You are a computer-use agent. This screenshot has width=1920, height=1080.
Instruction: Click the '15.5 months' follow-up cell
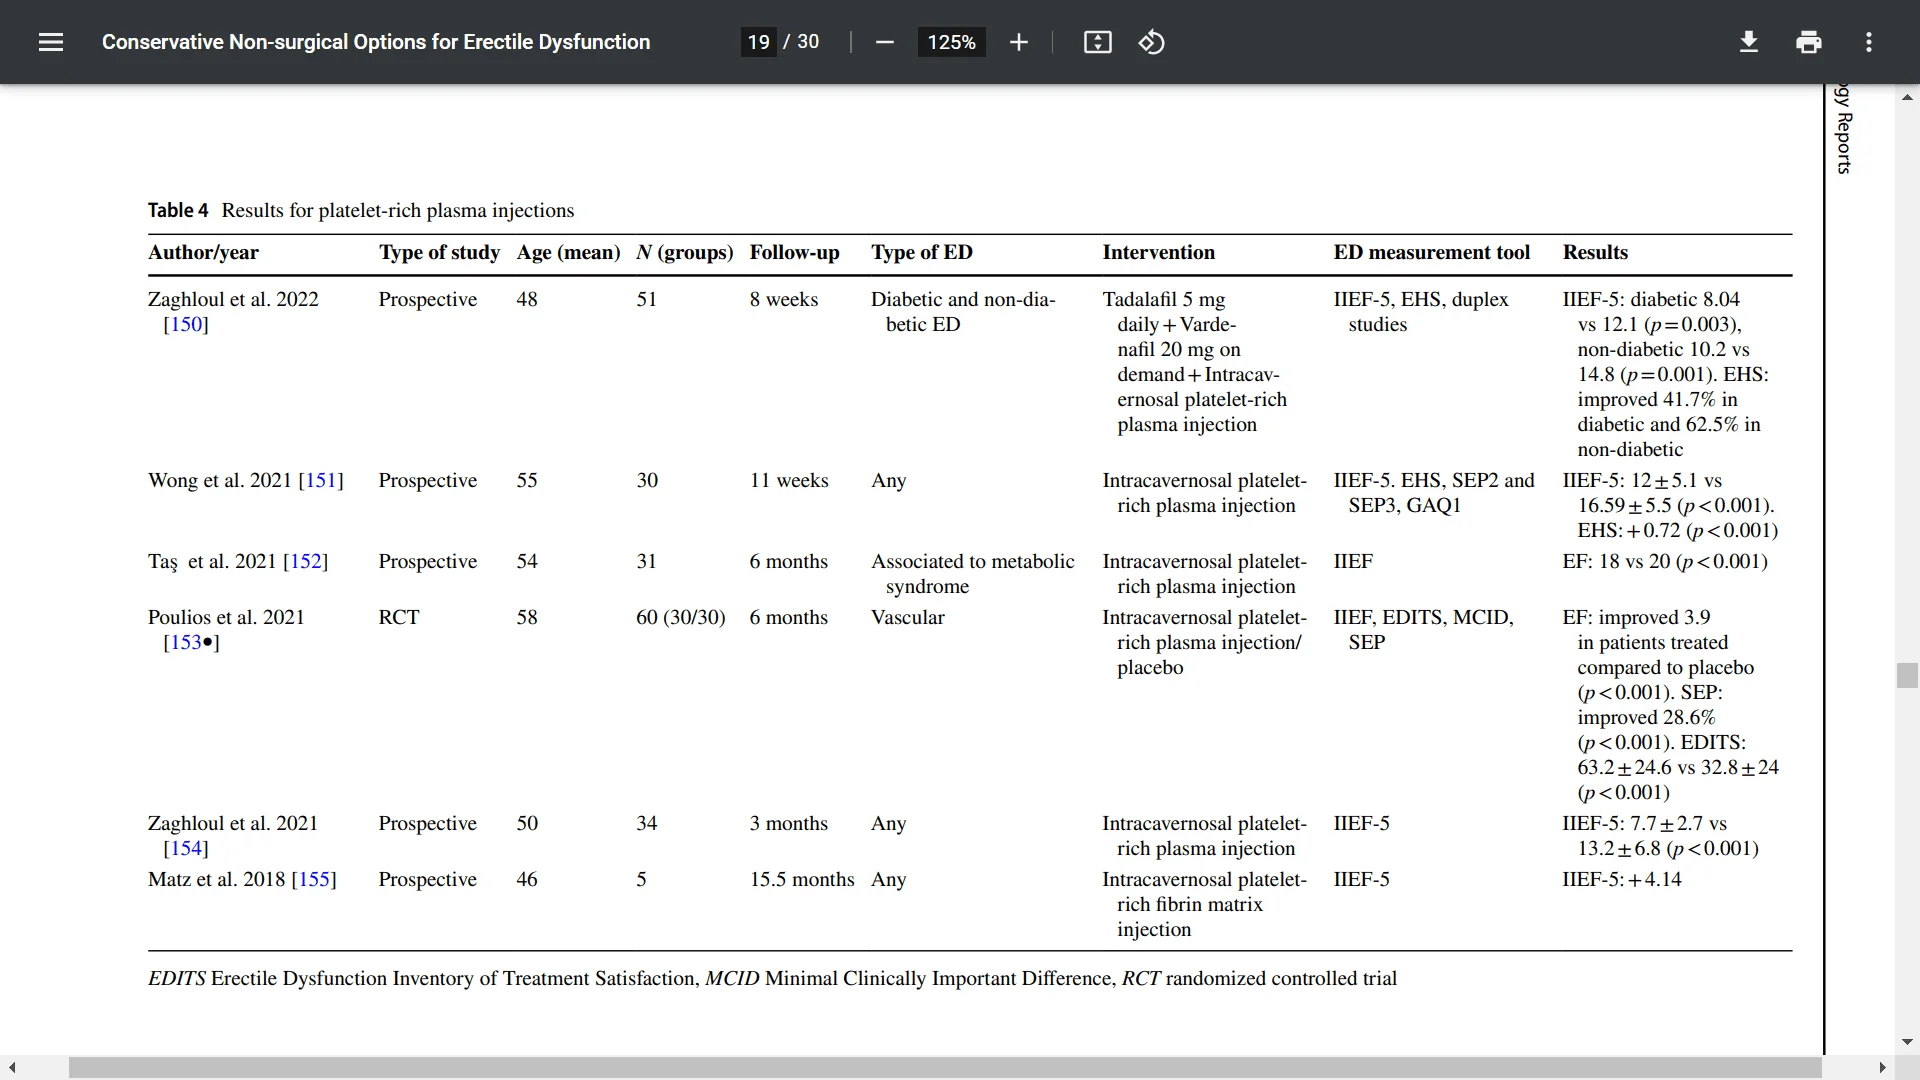802,879
